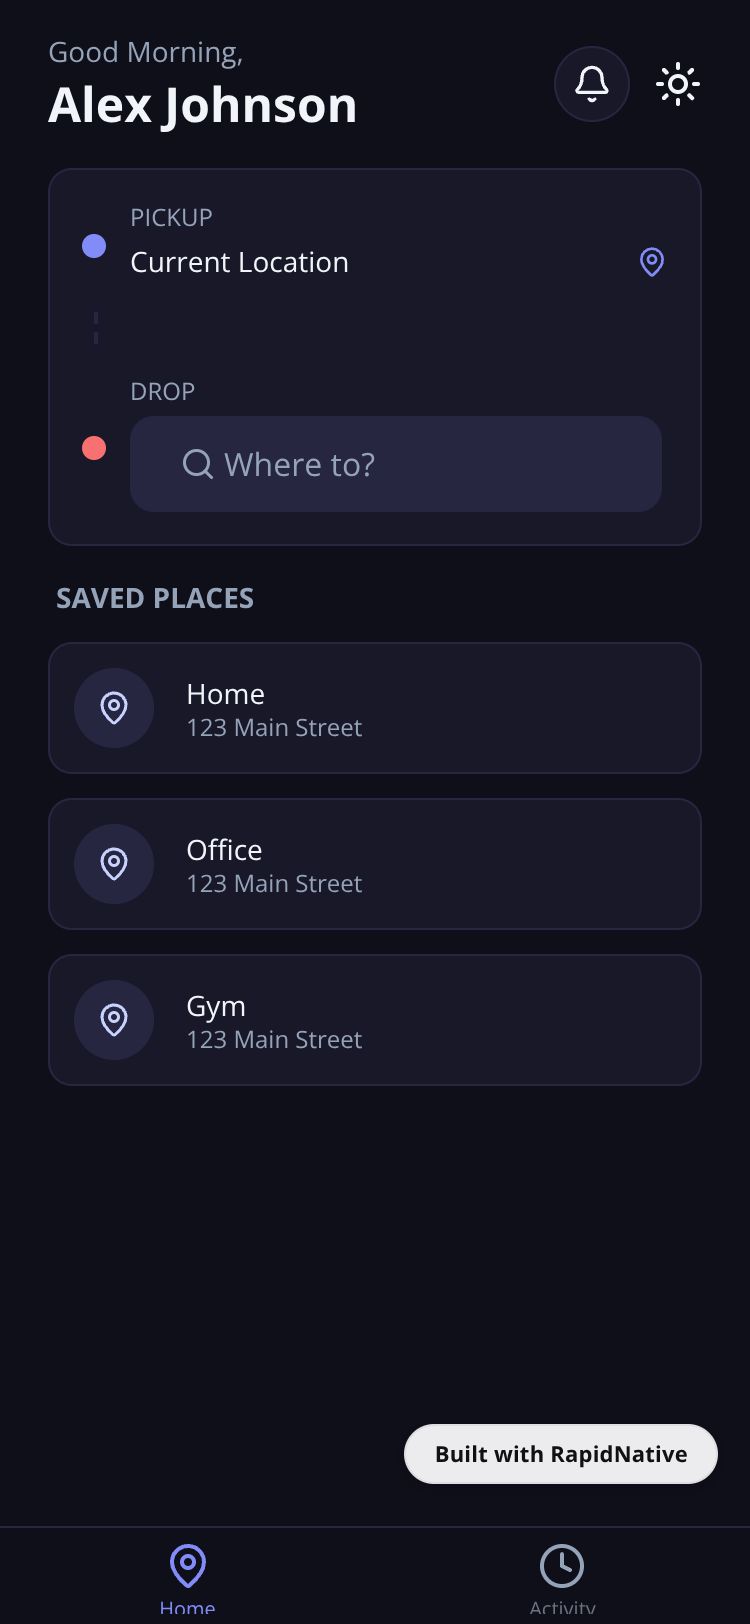Click the Current Location pickup text

240,262
